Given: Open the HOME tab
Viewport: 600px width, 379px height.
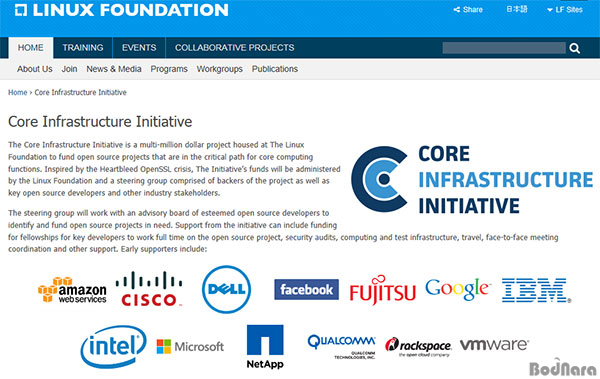Looking at the screenshot, I should (x=31, y=48).
